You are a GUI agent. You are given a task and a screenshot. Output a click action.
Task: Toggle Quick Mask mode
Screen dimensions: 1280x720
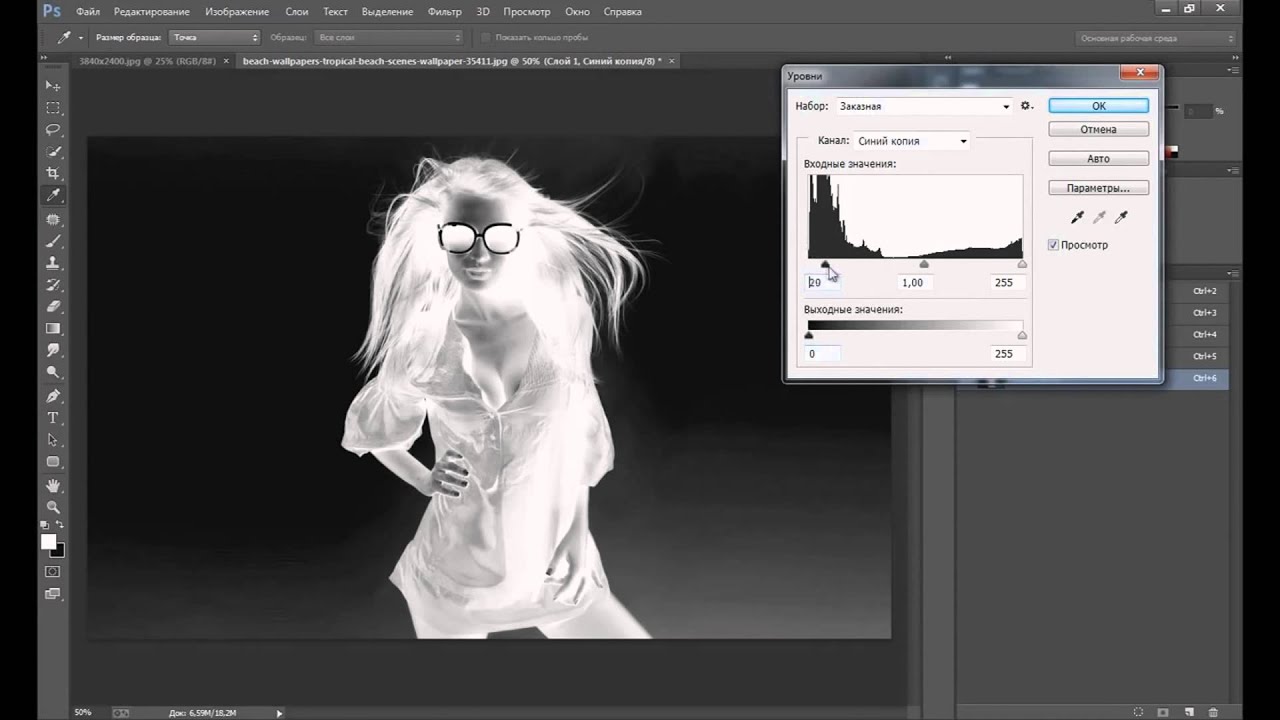tap(53, 571)
